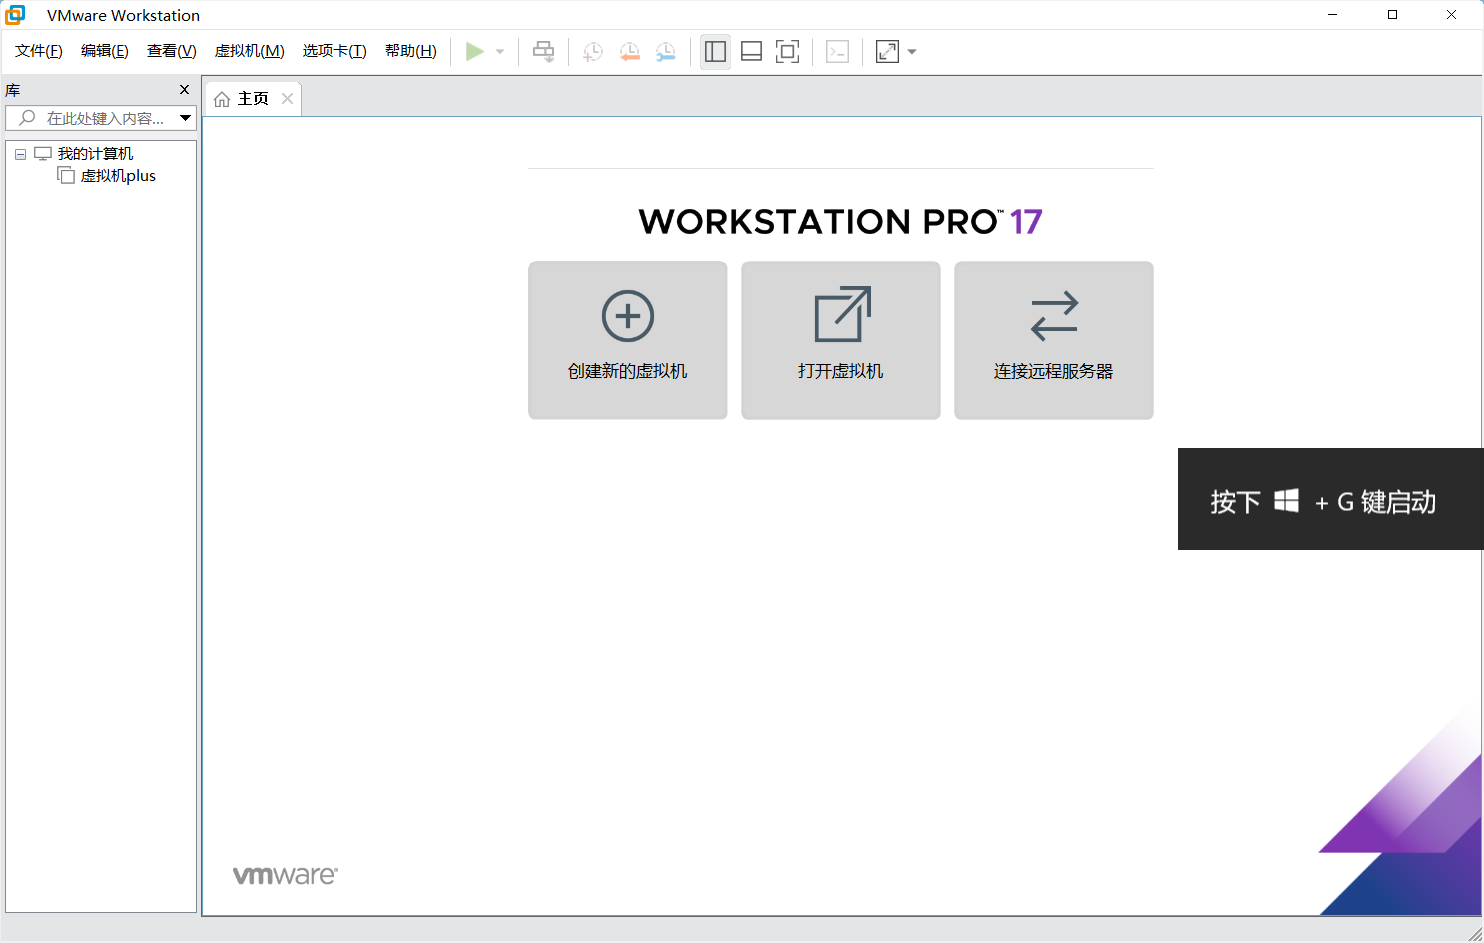
Task: Open the 帮助(H) menu
Action: coord(411,51)
